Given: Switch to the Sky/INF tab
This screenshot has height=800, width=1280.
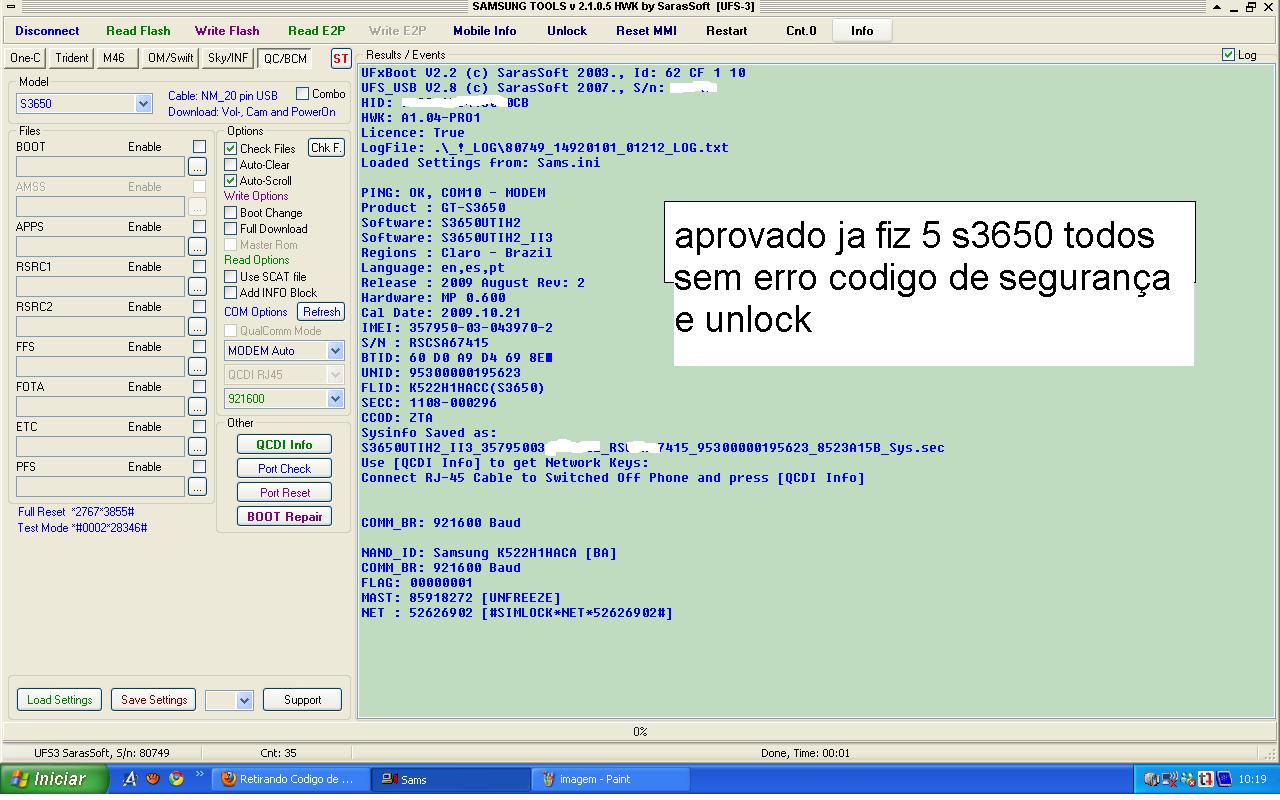Looking at the screenshot, I should [228, 58].
